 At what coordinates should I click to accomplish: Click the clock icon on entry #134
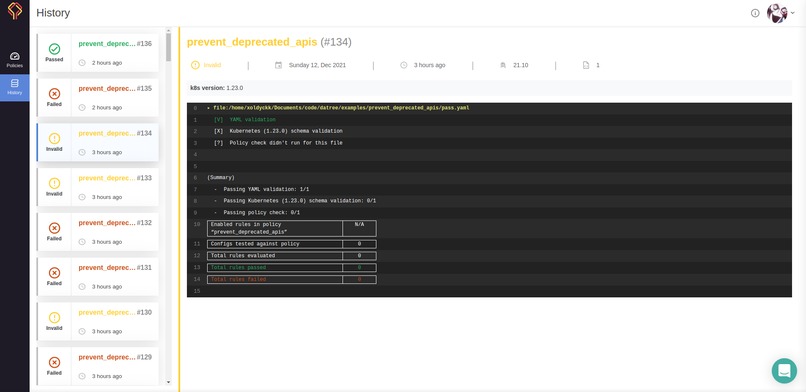click(82, 152)
